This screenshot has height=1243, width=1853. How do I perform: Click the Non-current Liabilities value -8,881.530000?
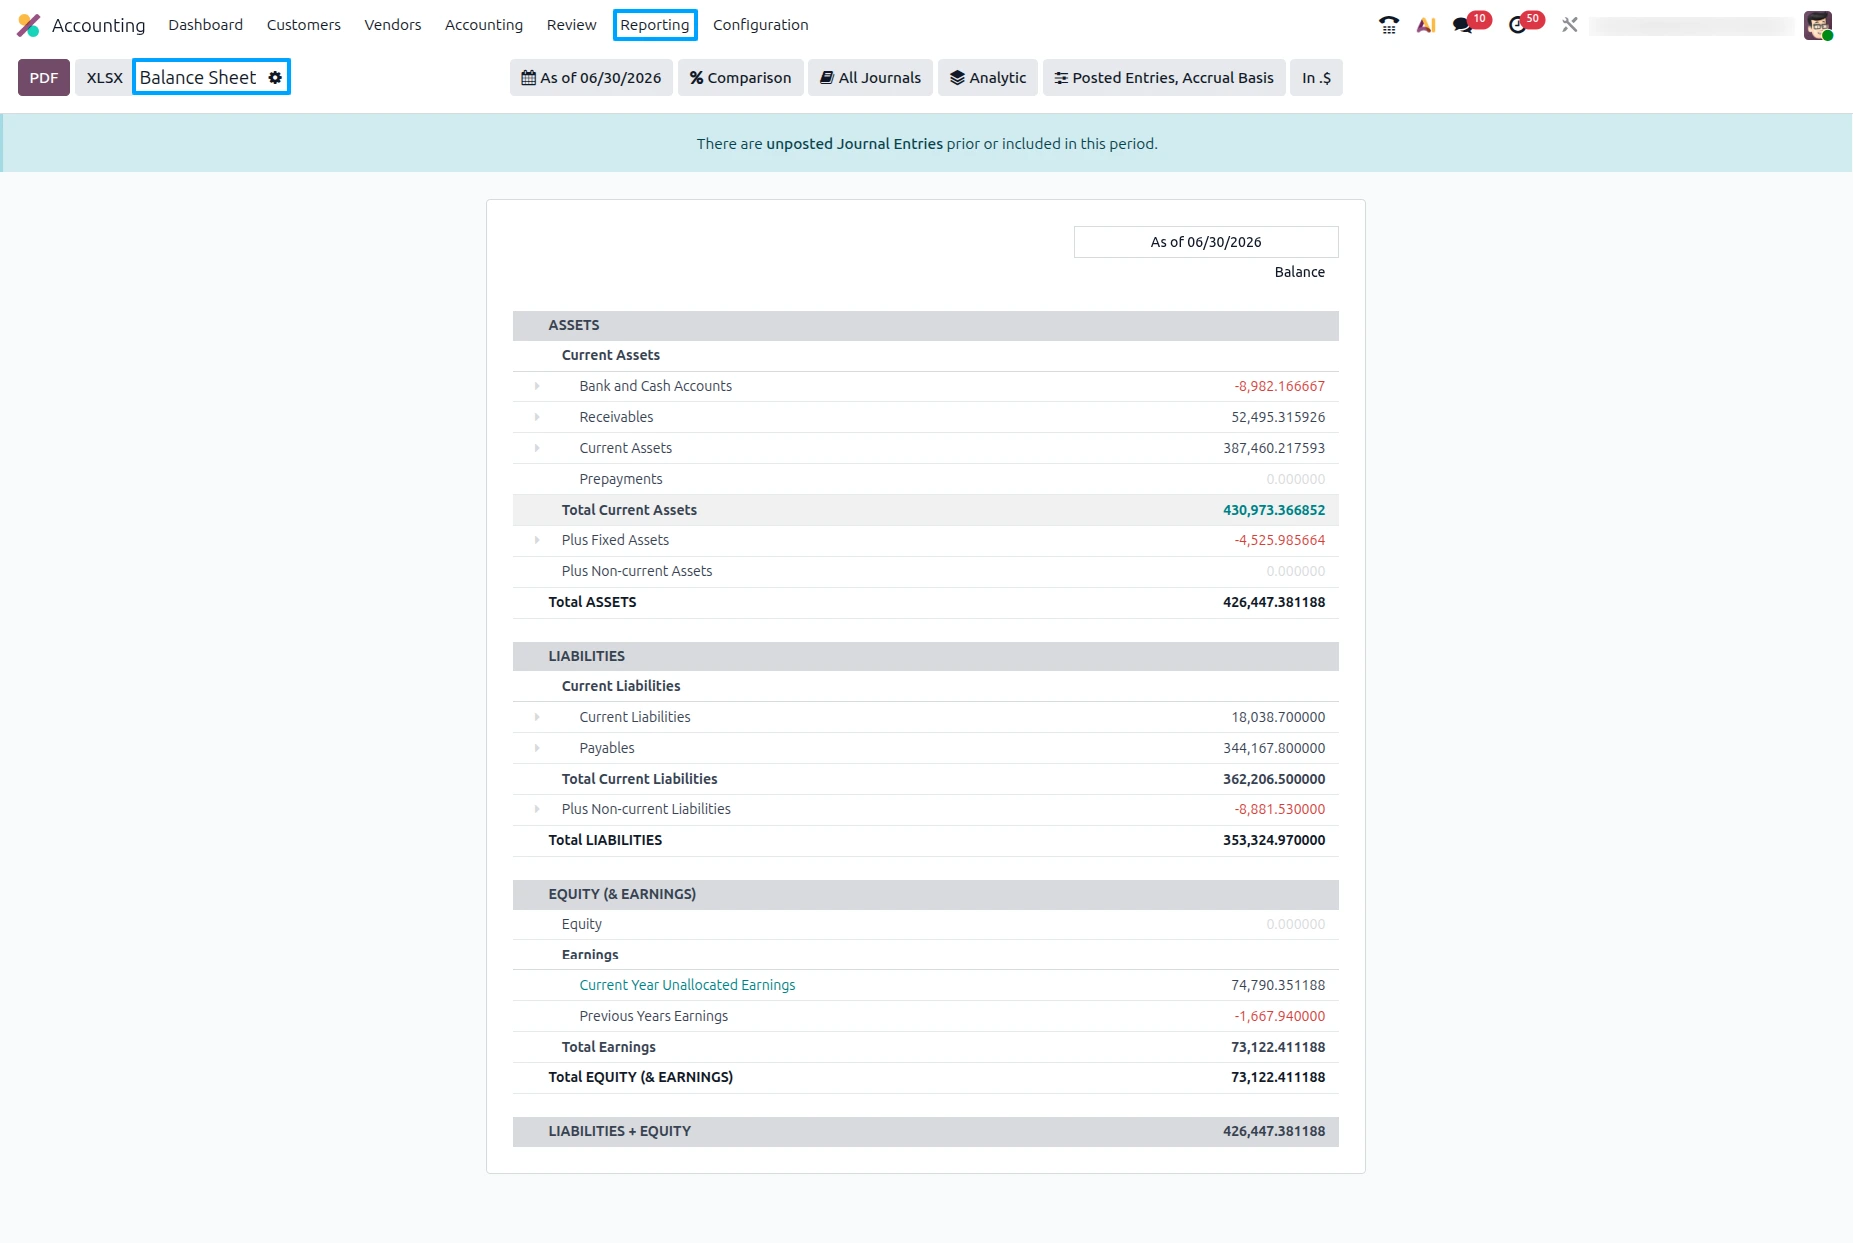[1279, 809]
